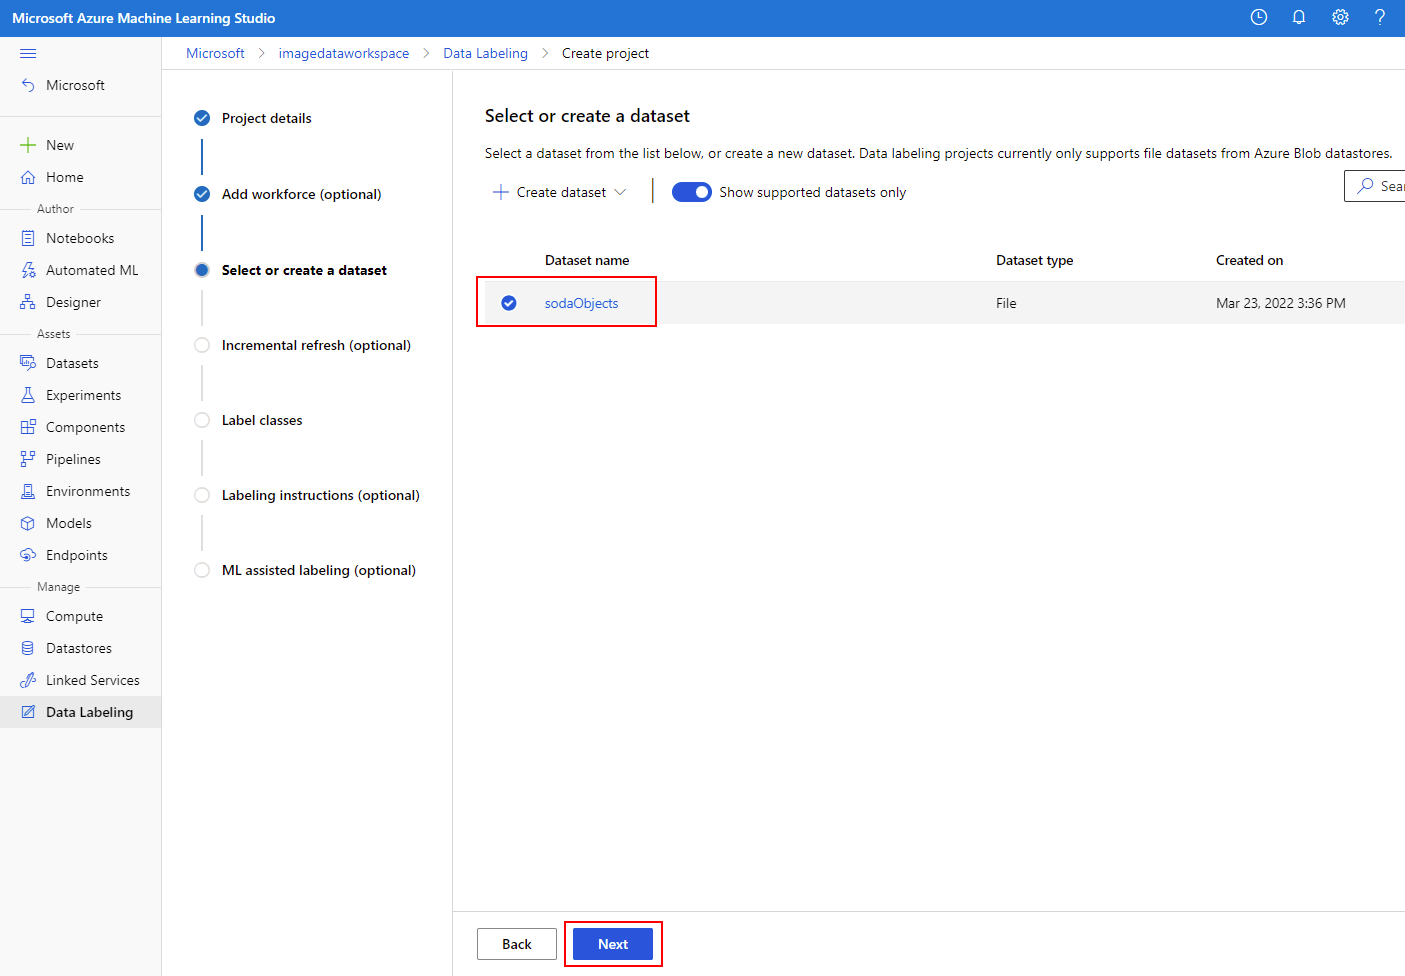Click the Models cube icon
Viewport: 1405px width, 976px height.
click(28, 523)
